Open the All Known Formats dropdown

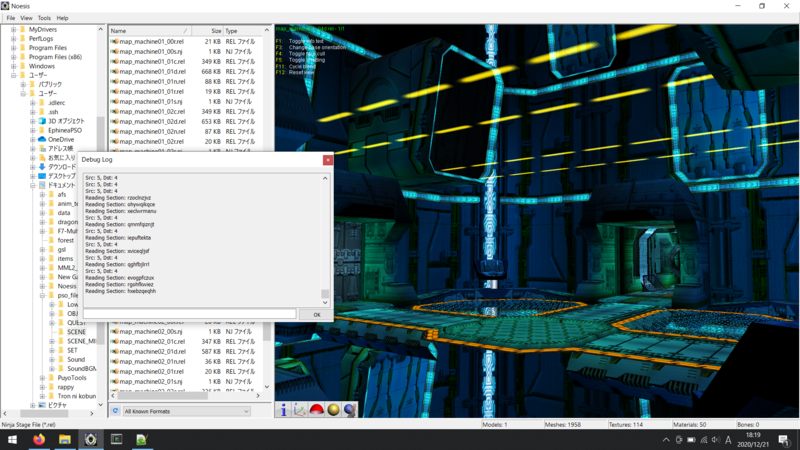[x=186, y=411]
